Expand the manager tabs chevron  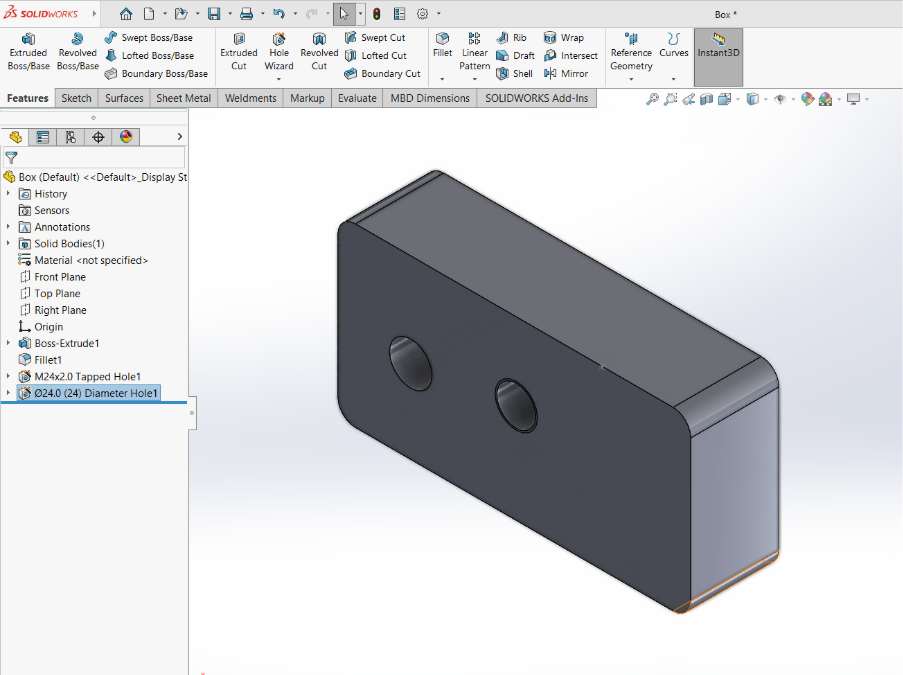tap(180, 137)
